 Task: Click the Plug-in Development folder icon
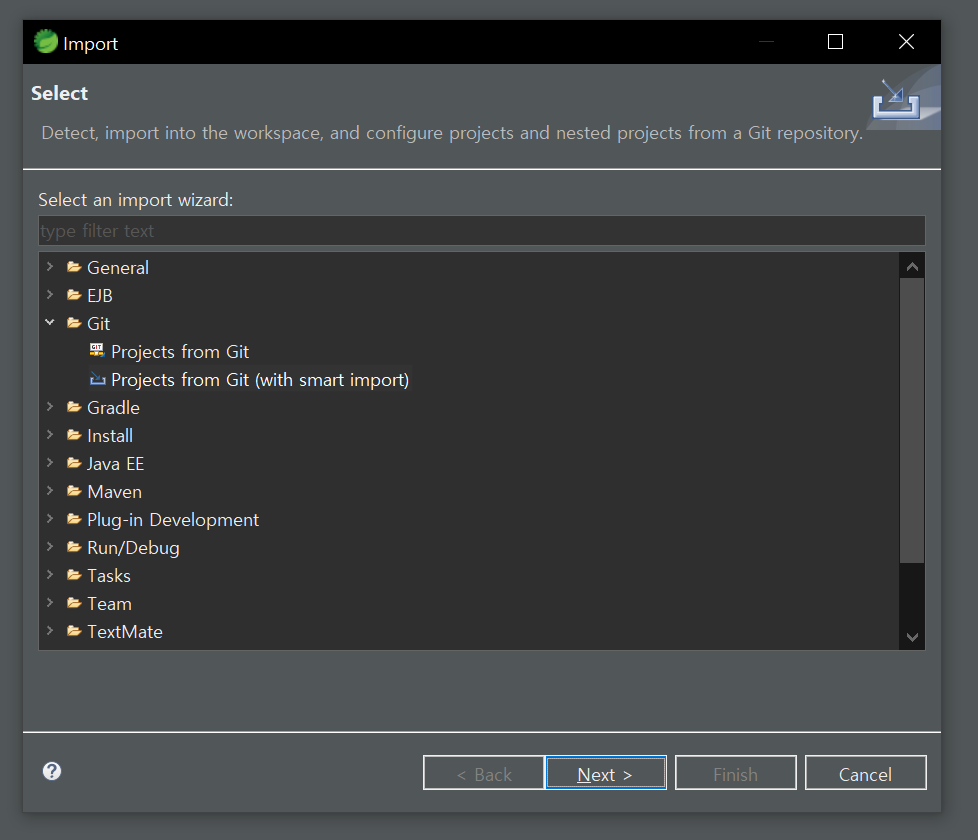click(74, 519)
